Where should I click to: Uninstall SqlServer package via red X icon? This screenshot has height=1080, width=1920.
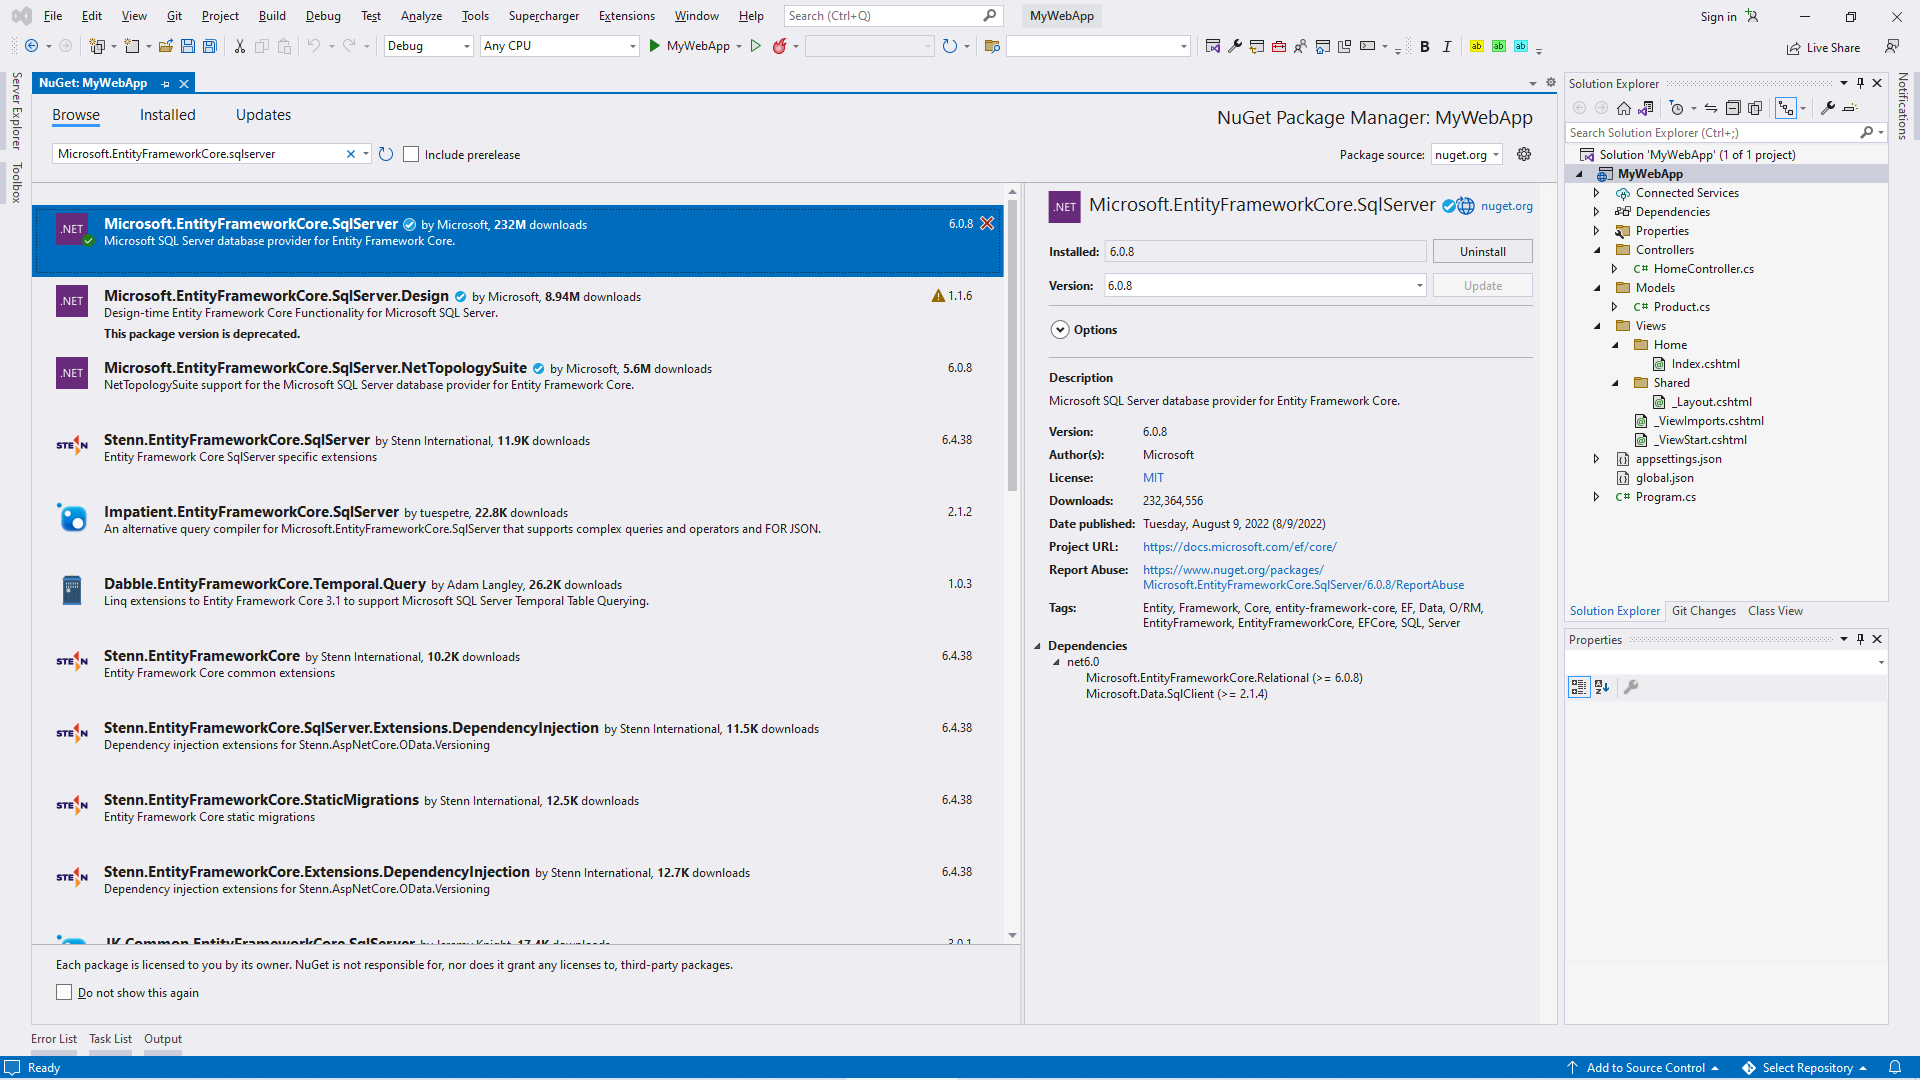point(987,224)
